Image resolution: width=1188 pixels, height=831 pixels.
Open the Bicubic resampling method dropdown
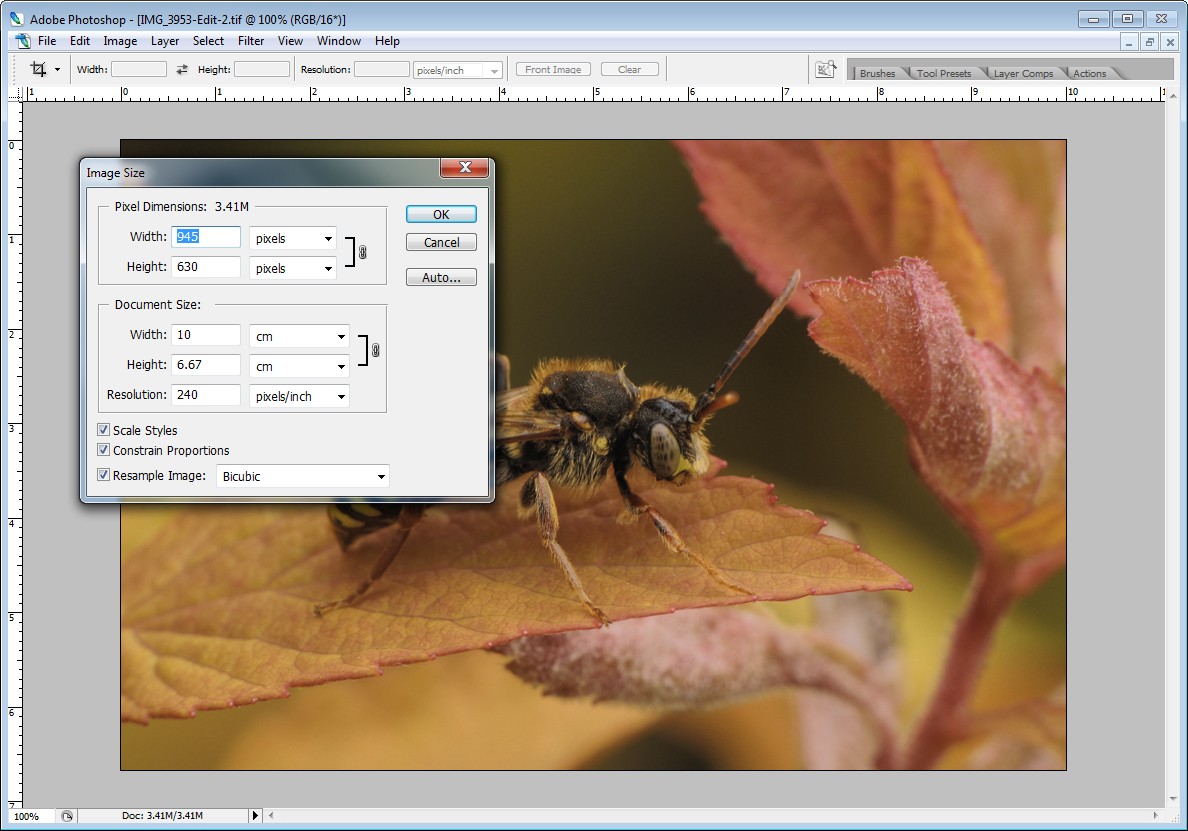302,476
